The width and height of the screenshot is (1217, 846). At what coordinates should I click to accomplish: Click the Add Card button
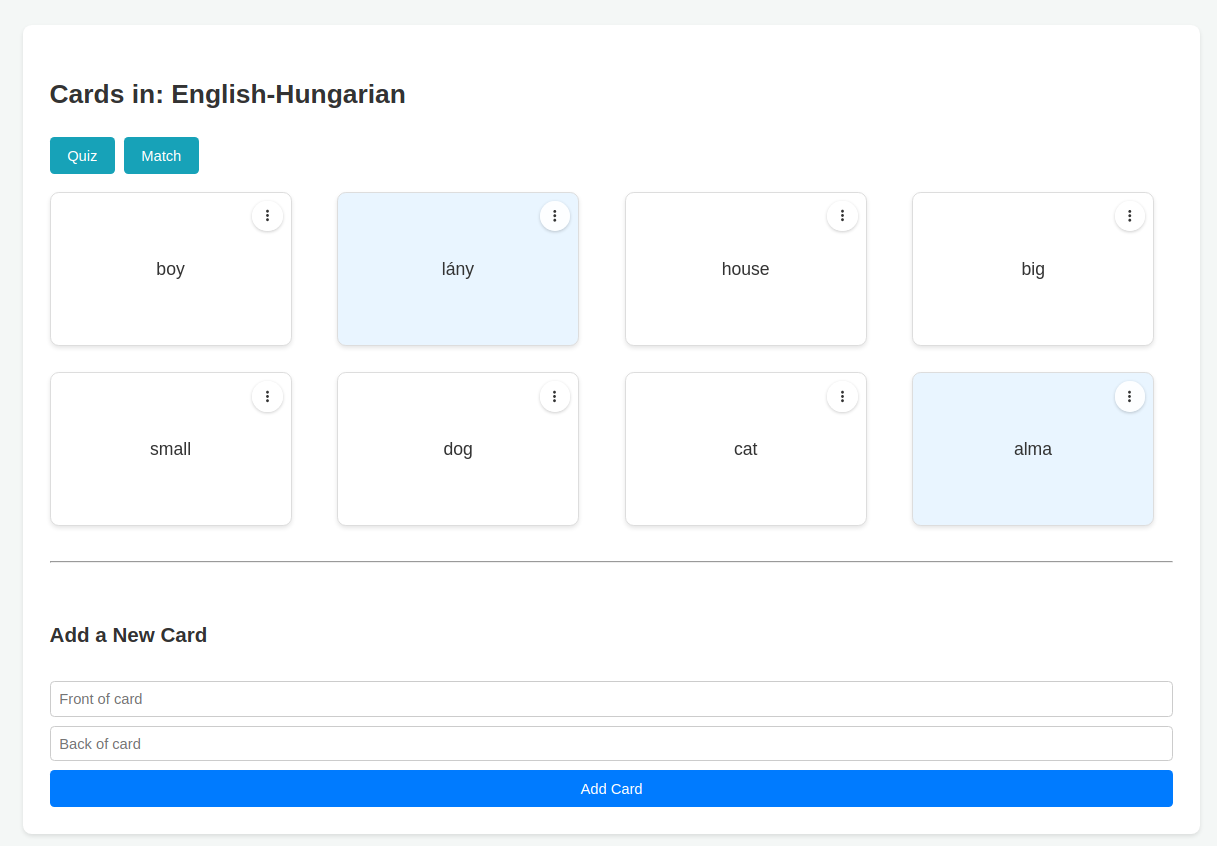611,788
